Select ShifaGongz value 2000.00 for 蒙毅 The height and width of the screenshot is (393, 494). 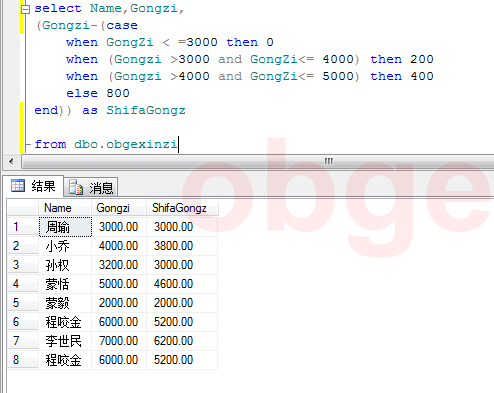tap(182, 303)
